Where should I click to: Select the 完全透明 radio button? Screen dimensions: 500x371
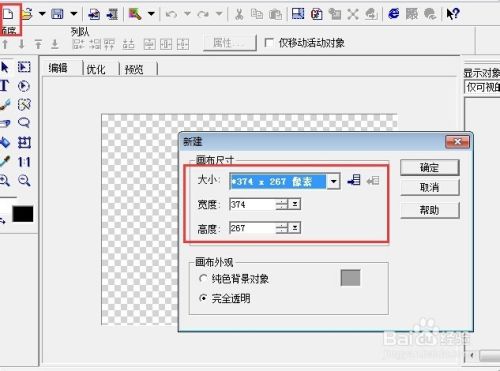(x=203, y=298)
